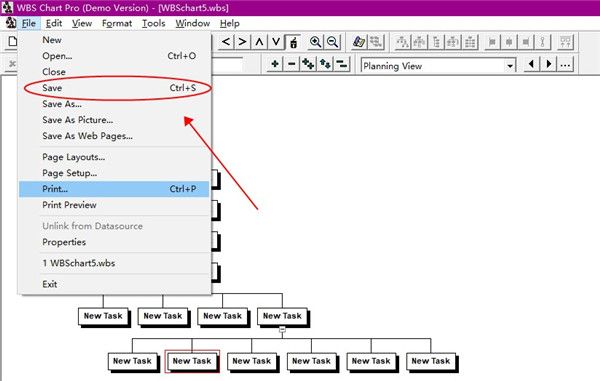Click the greyed figure-eight link icon
Screen dimensions: 600x381
543,42
